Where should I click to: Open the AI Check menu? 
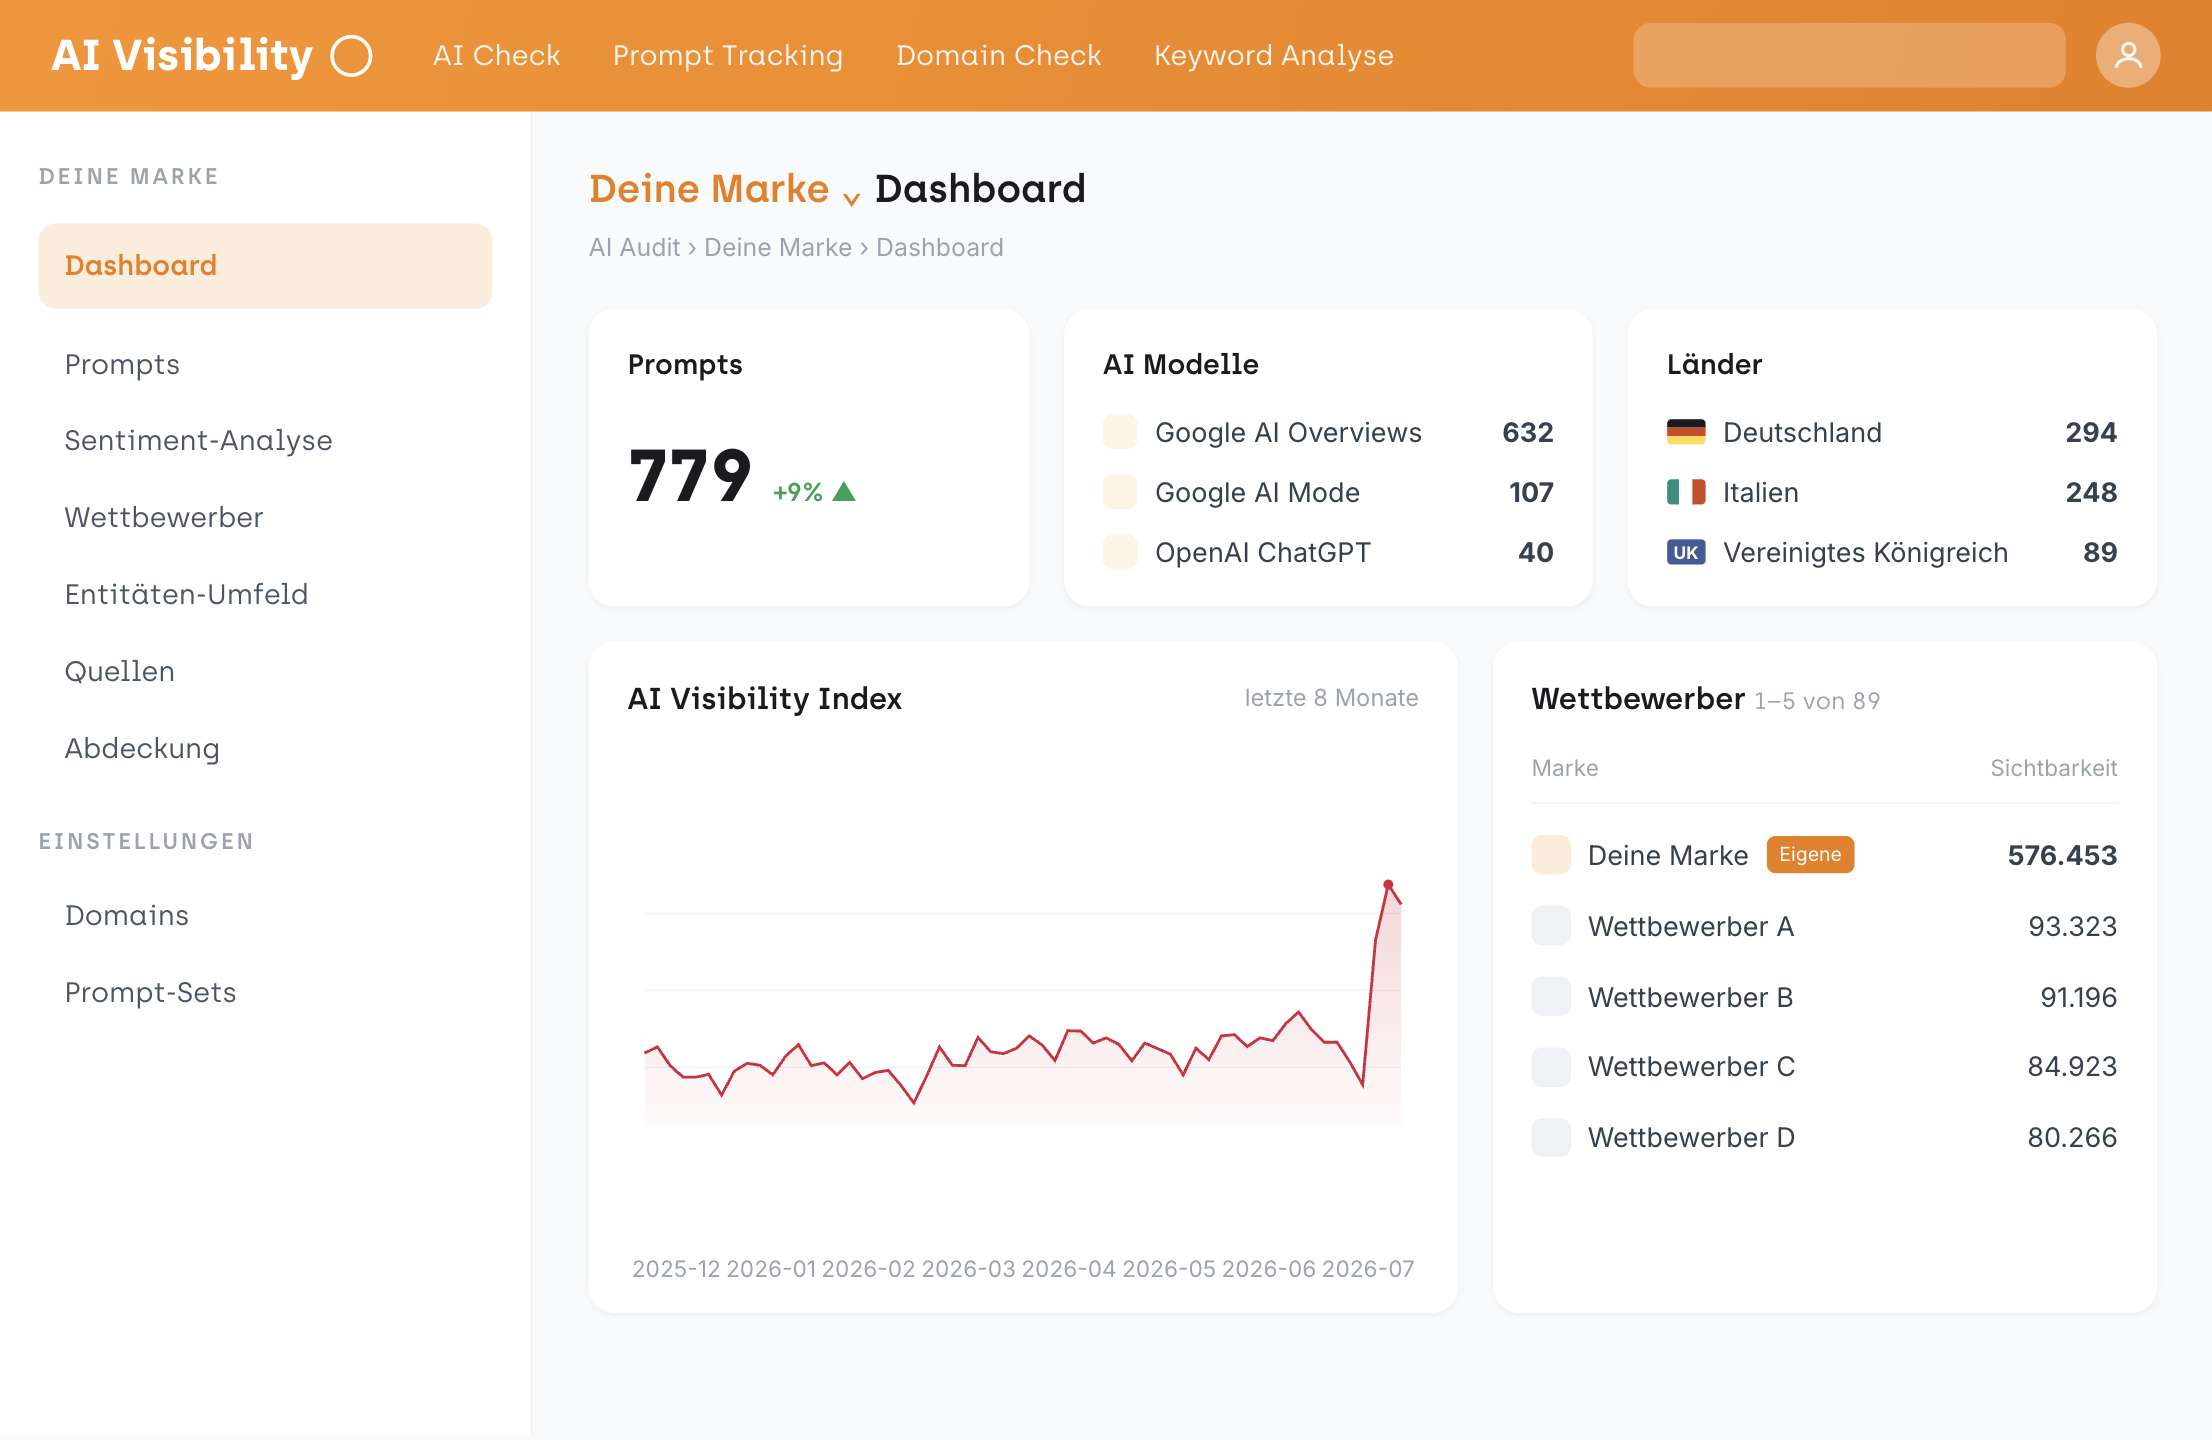[x=496, y=56]
